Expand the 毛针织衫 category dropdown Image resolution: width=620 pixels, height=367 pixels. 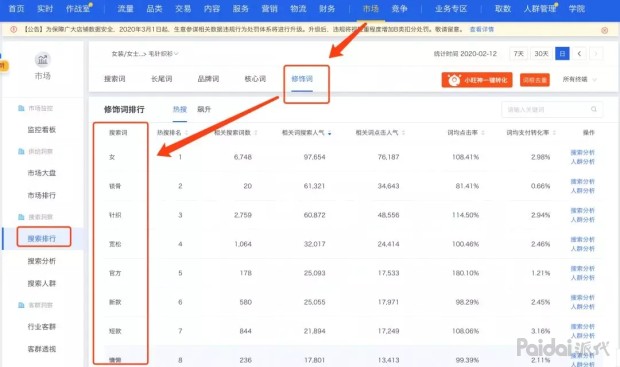pos(163,54)
